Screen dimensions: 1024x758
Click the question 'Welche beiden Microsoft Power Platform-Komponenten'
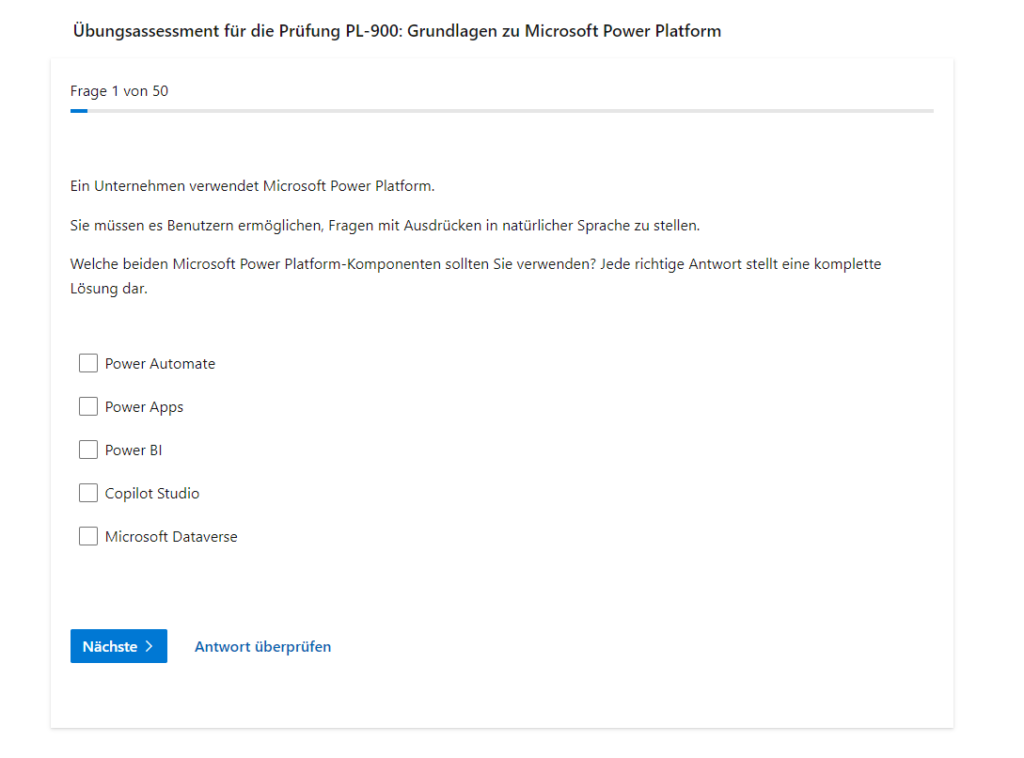tap(475, 276)
